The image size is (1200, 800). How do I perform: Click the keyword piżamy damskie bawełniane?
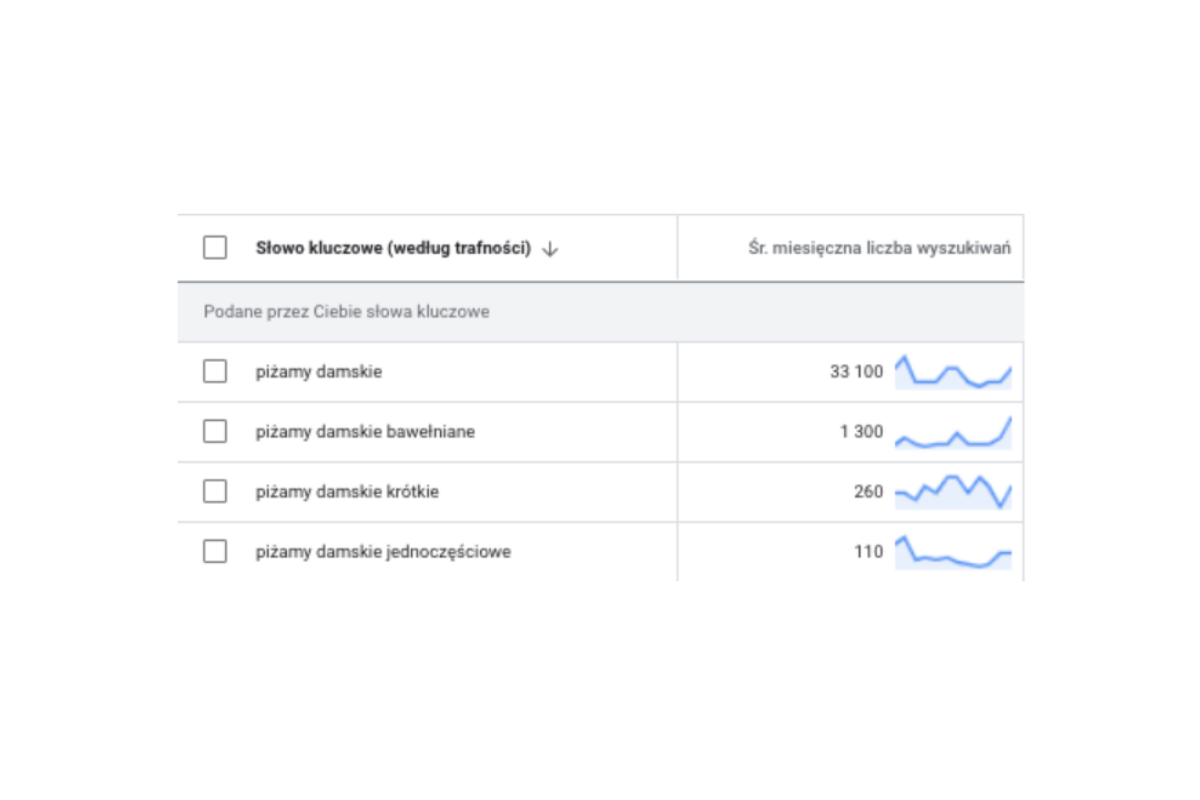click(x=365, y=432)
